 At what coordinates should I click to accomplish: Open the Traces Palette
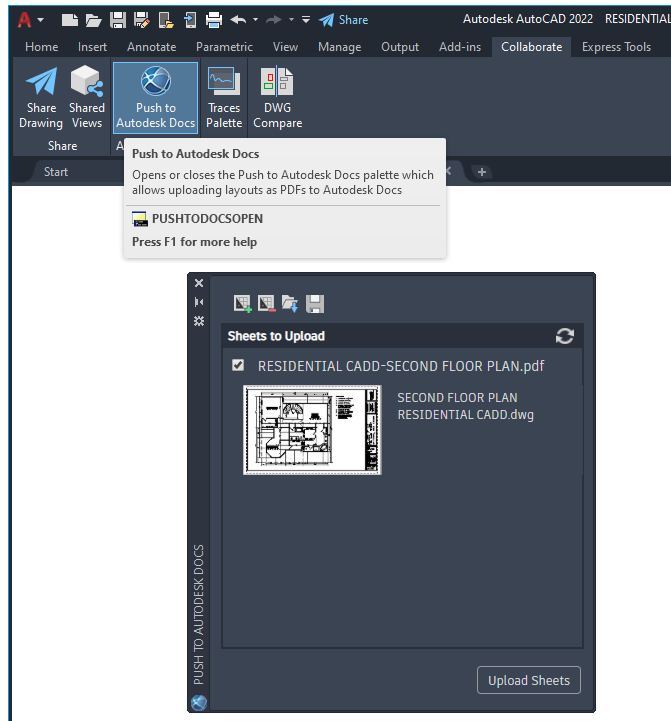[224, 97]
